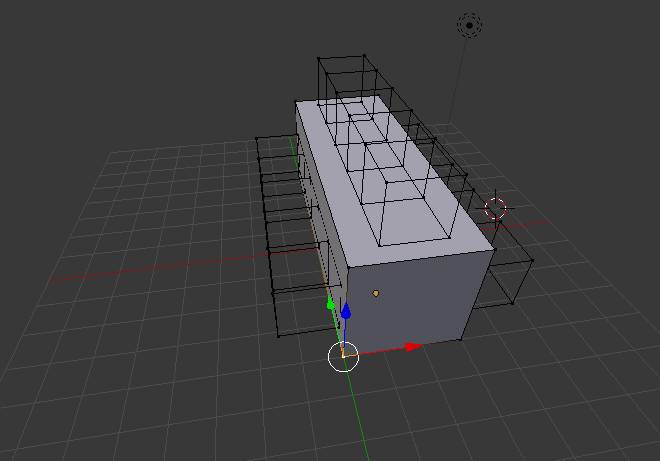Click the lamp object with dotted circles
The width and height of the screenshot is (660, 461).
pyautogui.click(x=469, y=25)
